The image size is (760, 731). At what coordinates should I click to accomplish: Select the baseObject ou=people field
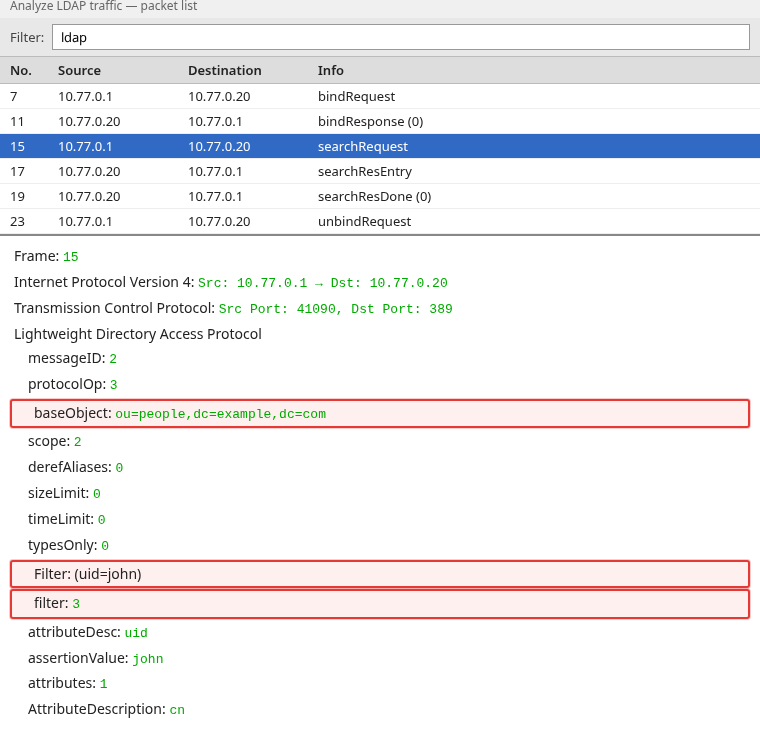[x=380, y=413]
